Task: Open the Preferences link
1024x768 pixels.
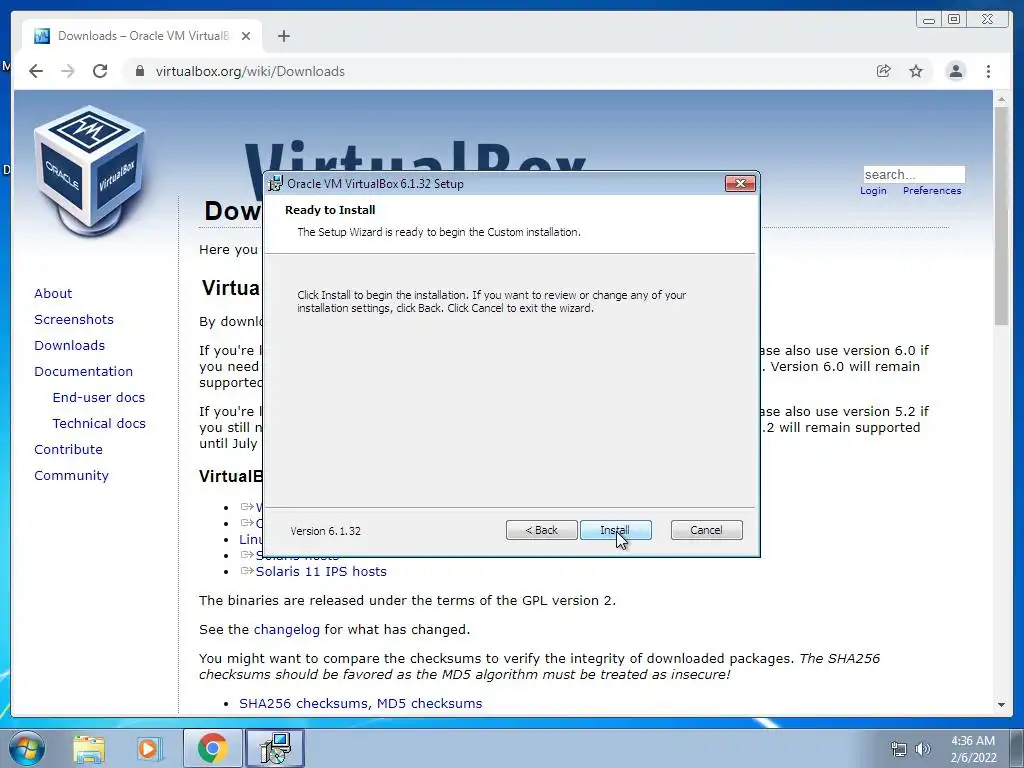Action: coord(932,191)
